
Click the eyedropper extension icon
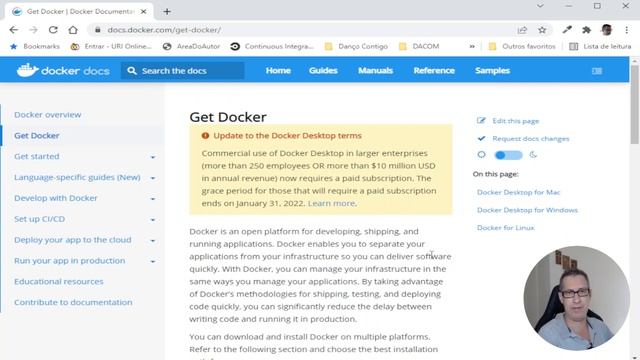pyautogui.click(x=567, y=29)
